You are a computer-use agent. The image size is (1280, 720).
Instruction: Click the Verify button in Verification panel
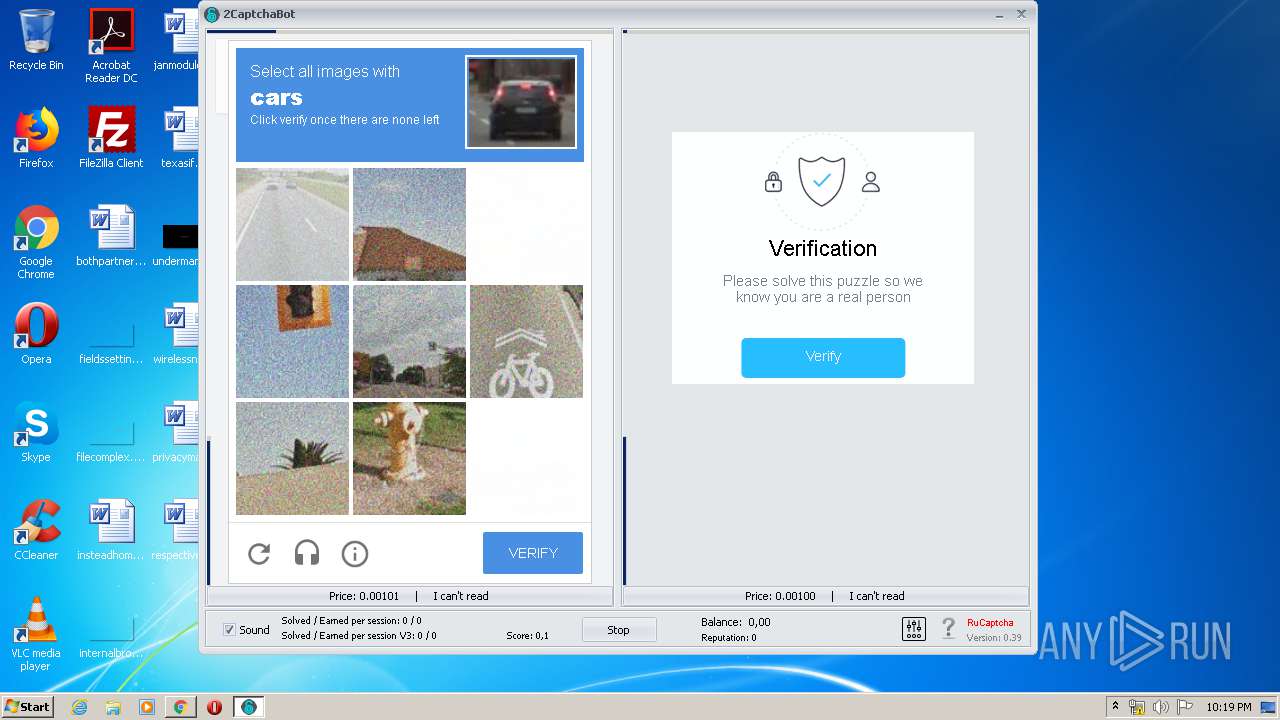pyautogui.click(x=823, y=357)
